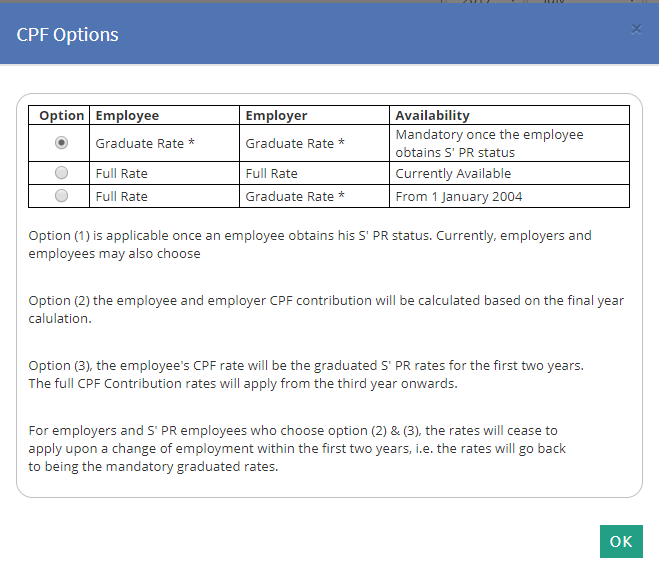Select the Full Rate for both option

point(62,173)
